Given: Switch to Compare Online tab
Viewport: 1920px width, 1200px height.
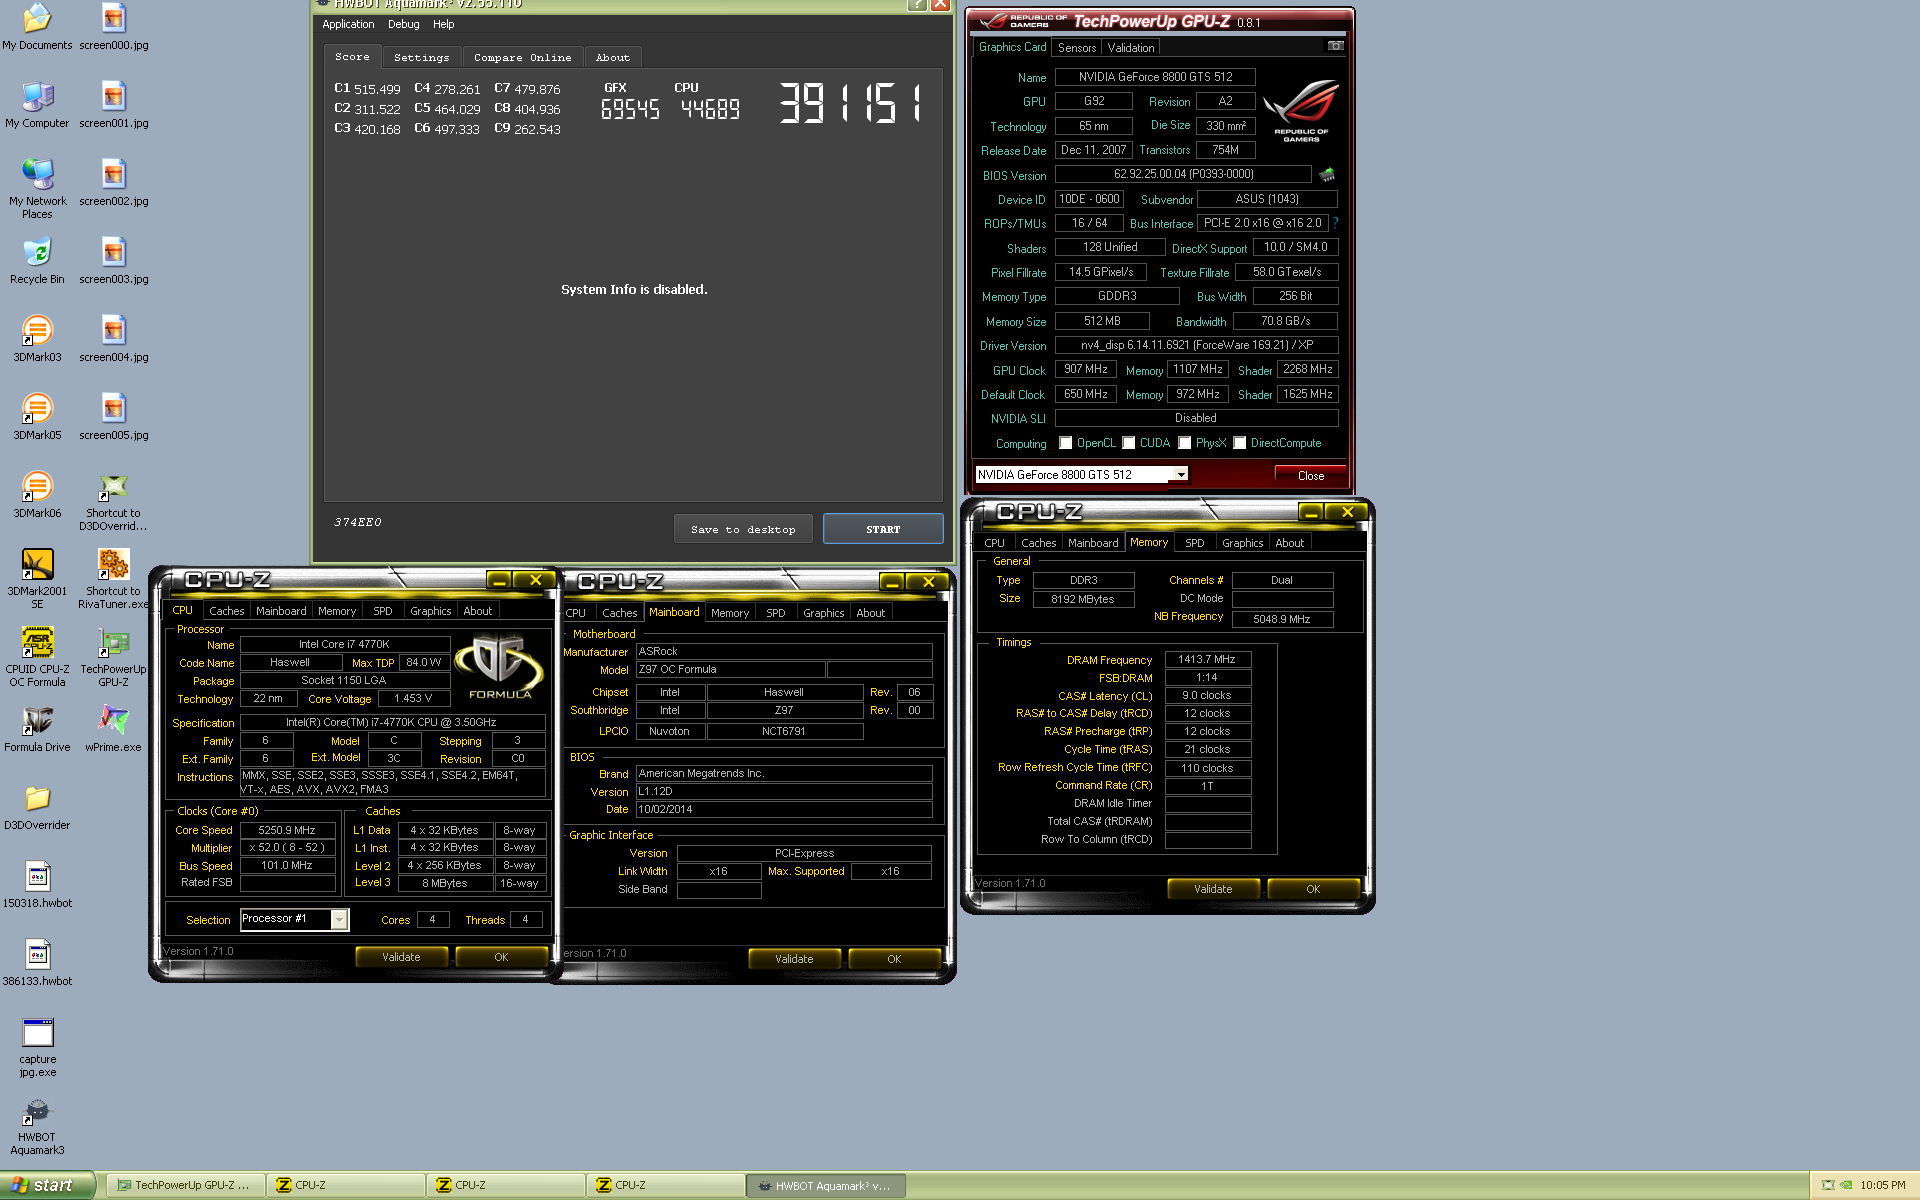Looking at the screenshot, I should (522, 57).
